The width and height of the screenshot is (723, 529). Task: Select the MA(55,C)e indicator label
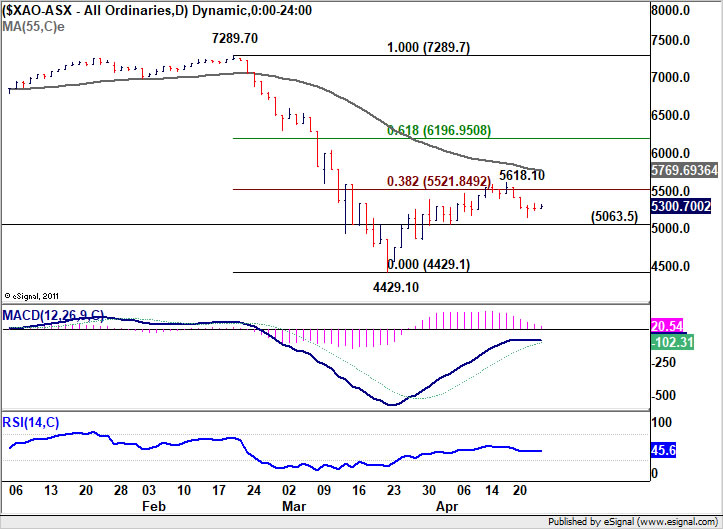coord(33,26)
